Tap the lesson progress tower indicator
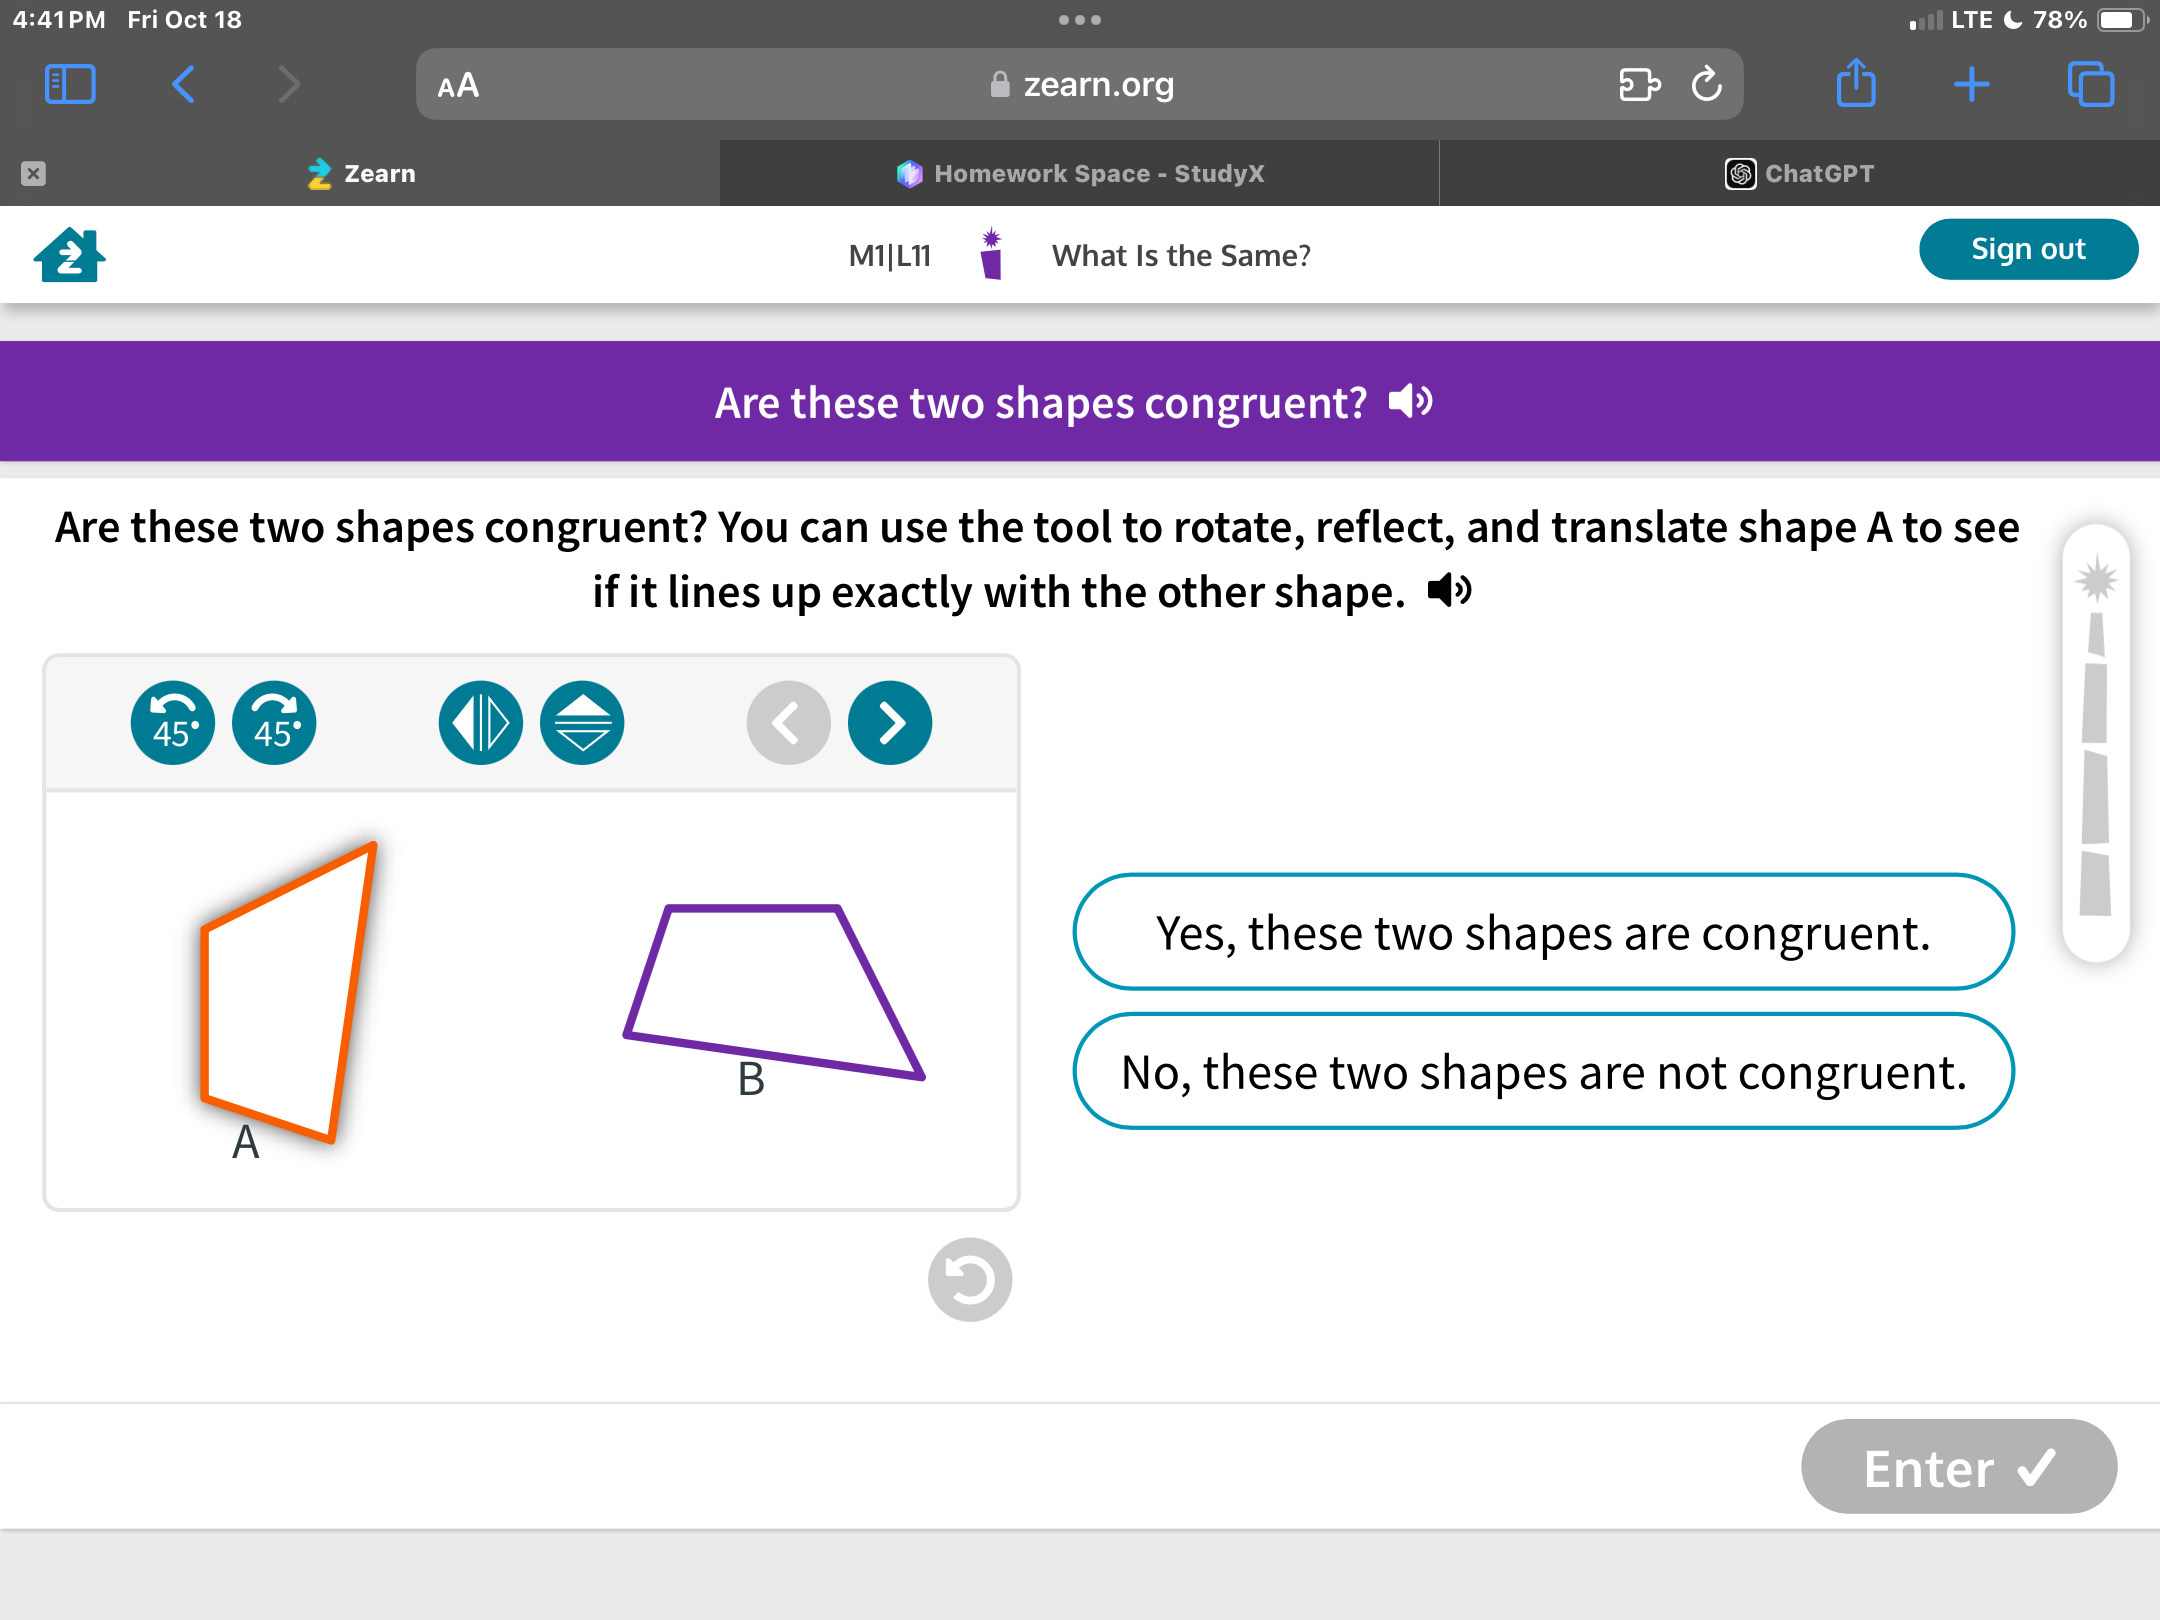2160x1620 pixels. click(x=2096, y=742)
